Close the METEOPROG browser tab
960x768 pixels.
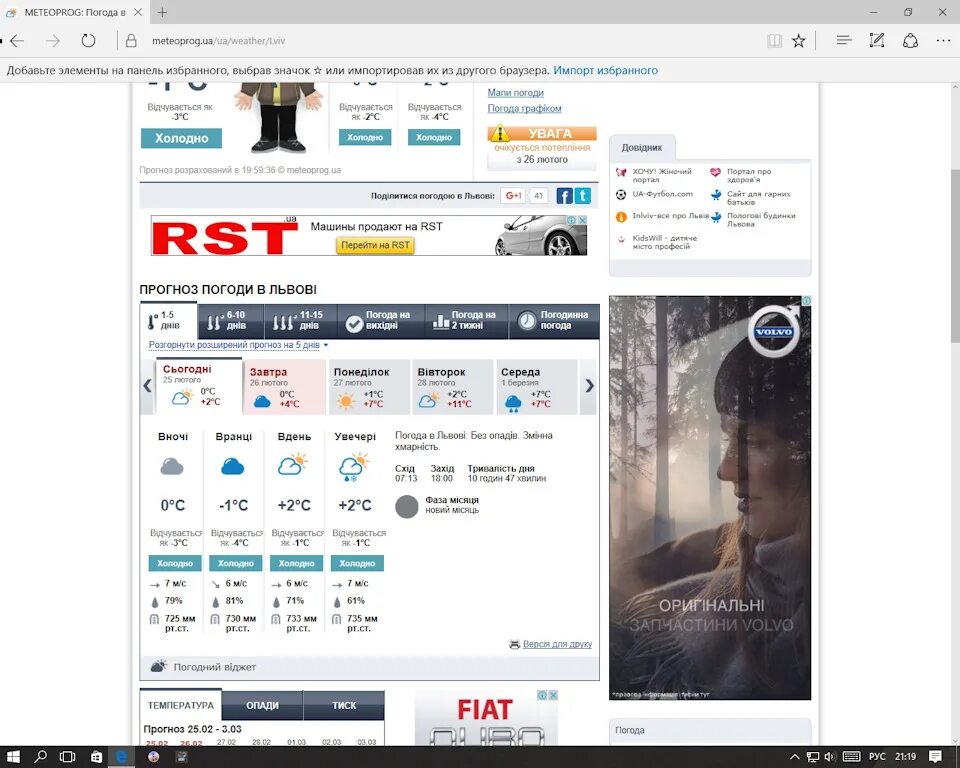tap(138, 12)
